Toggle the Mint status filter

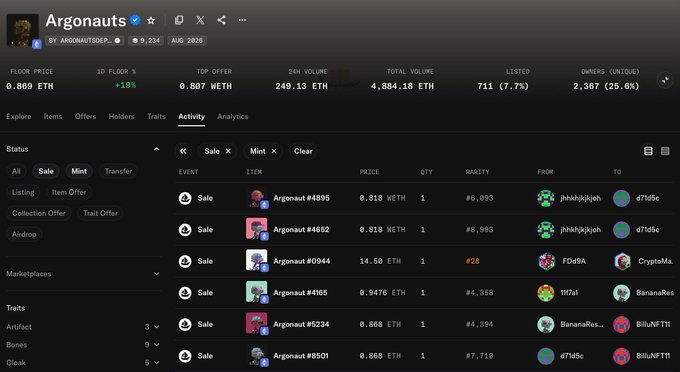pos(79,171)
